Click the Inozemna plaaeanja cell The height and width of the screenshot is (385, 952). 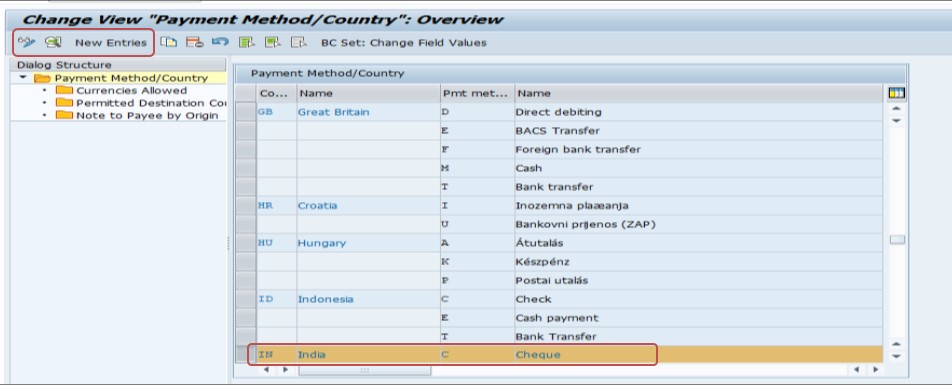pyautogui.click(x=698, y=206)
